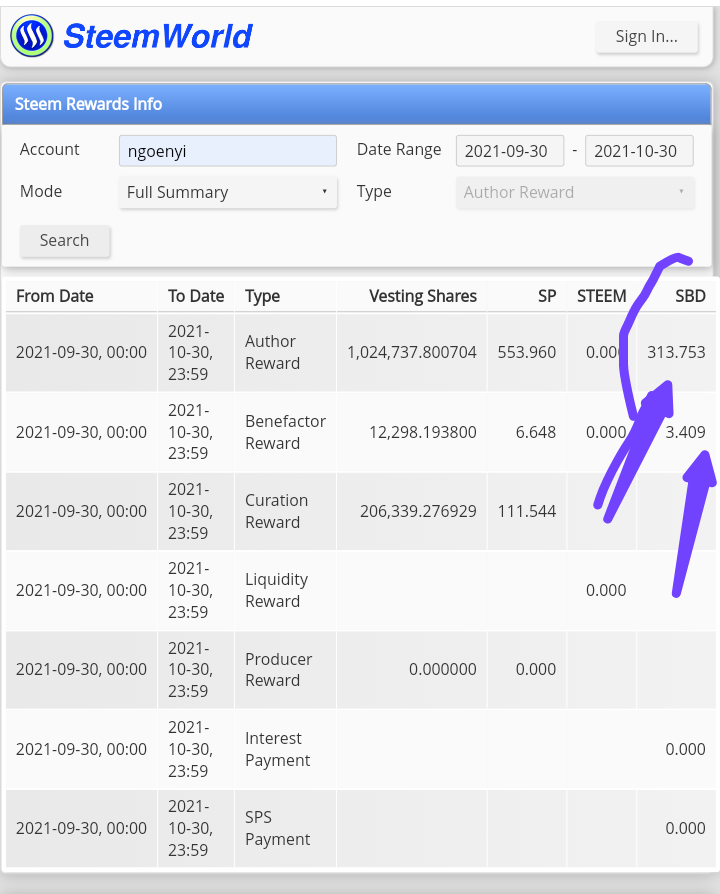Select the Interest Payment type cell

pos(285,749)
